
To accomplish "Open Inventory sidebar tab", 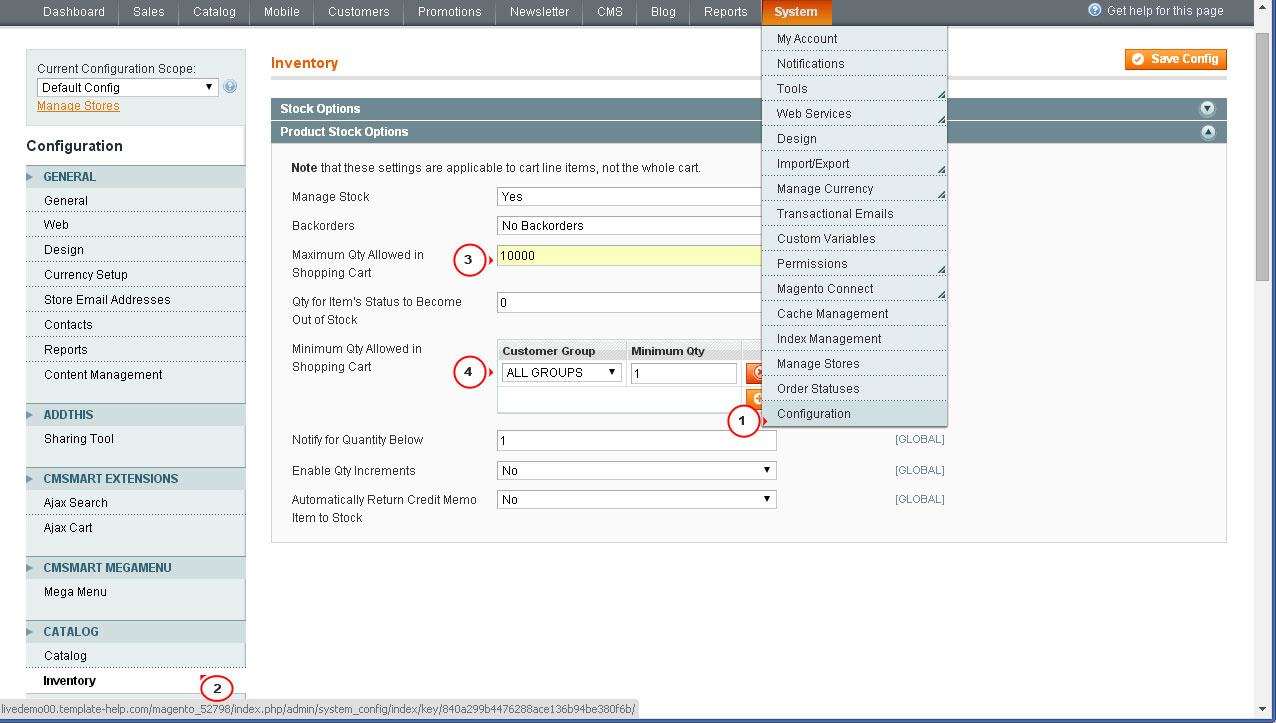I will coord(135,681).
